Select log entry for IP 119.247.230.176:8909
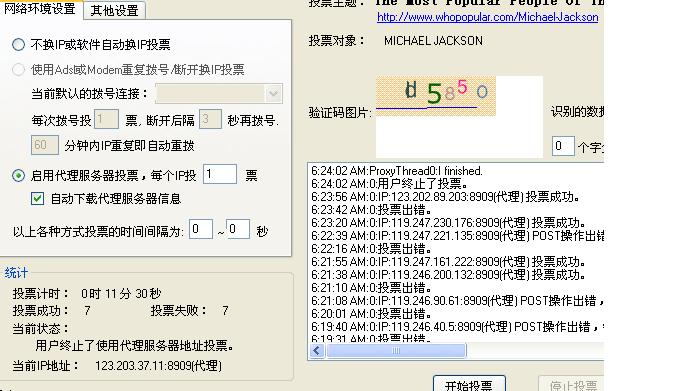683x391 pixels. 448,223
